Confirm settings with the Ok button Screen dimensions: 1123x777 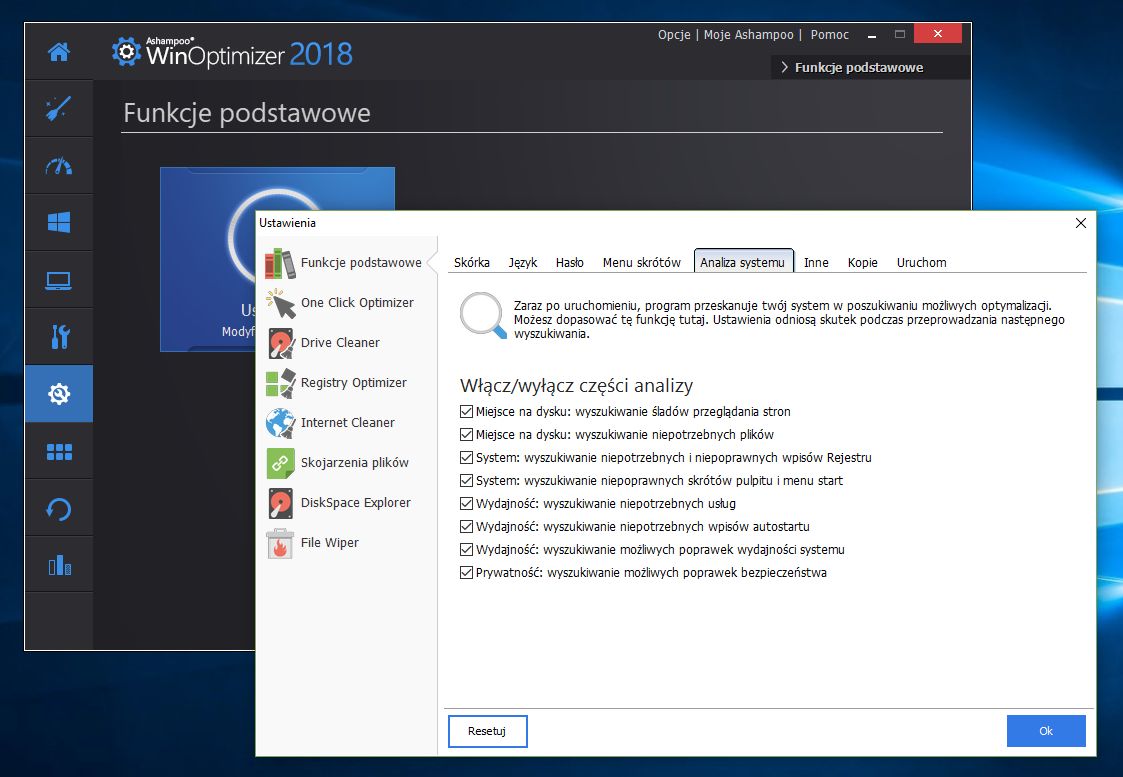(1046, 731)
